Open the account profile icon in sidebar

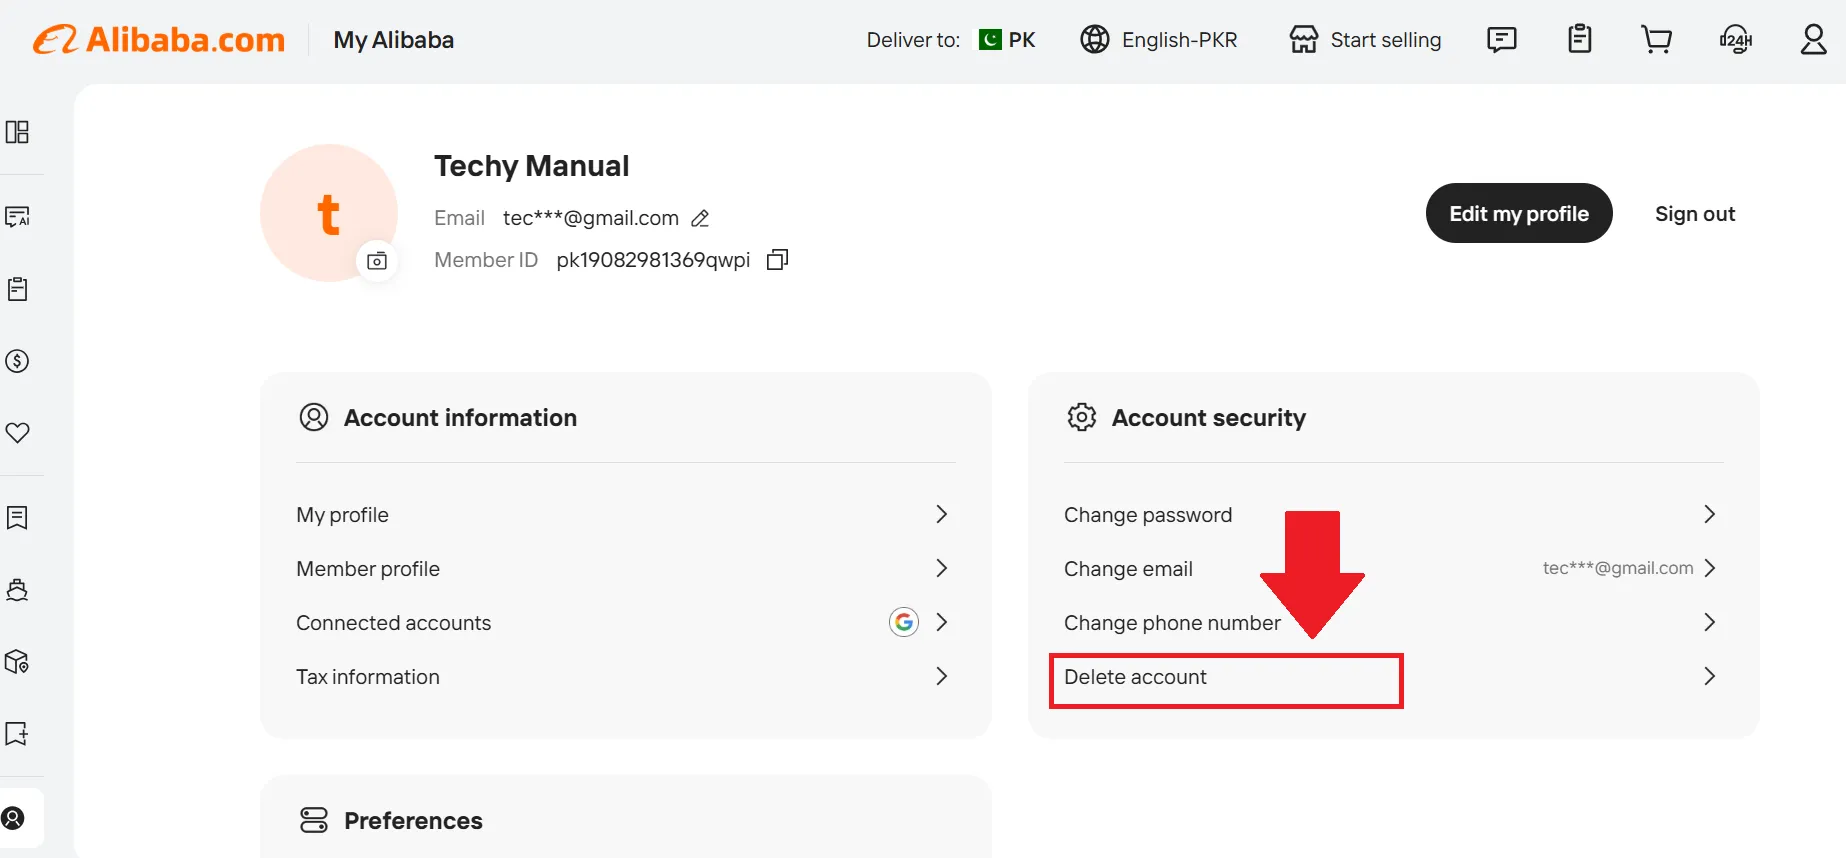pyautogui.click(x=13, y=818)
